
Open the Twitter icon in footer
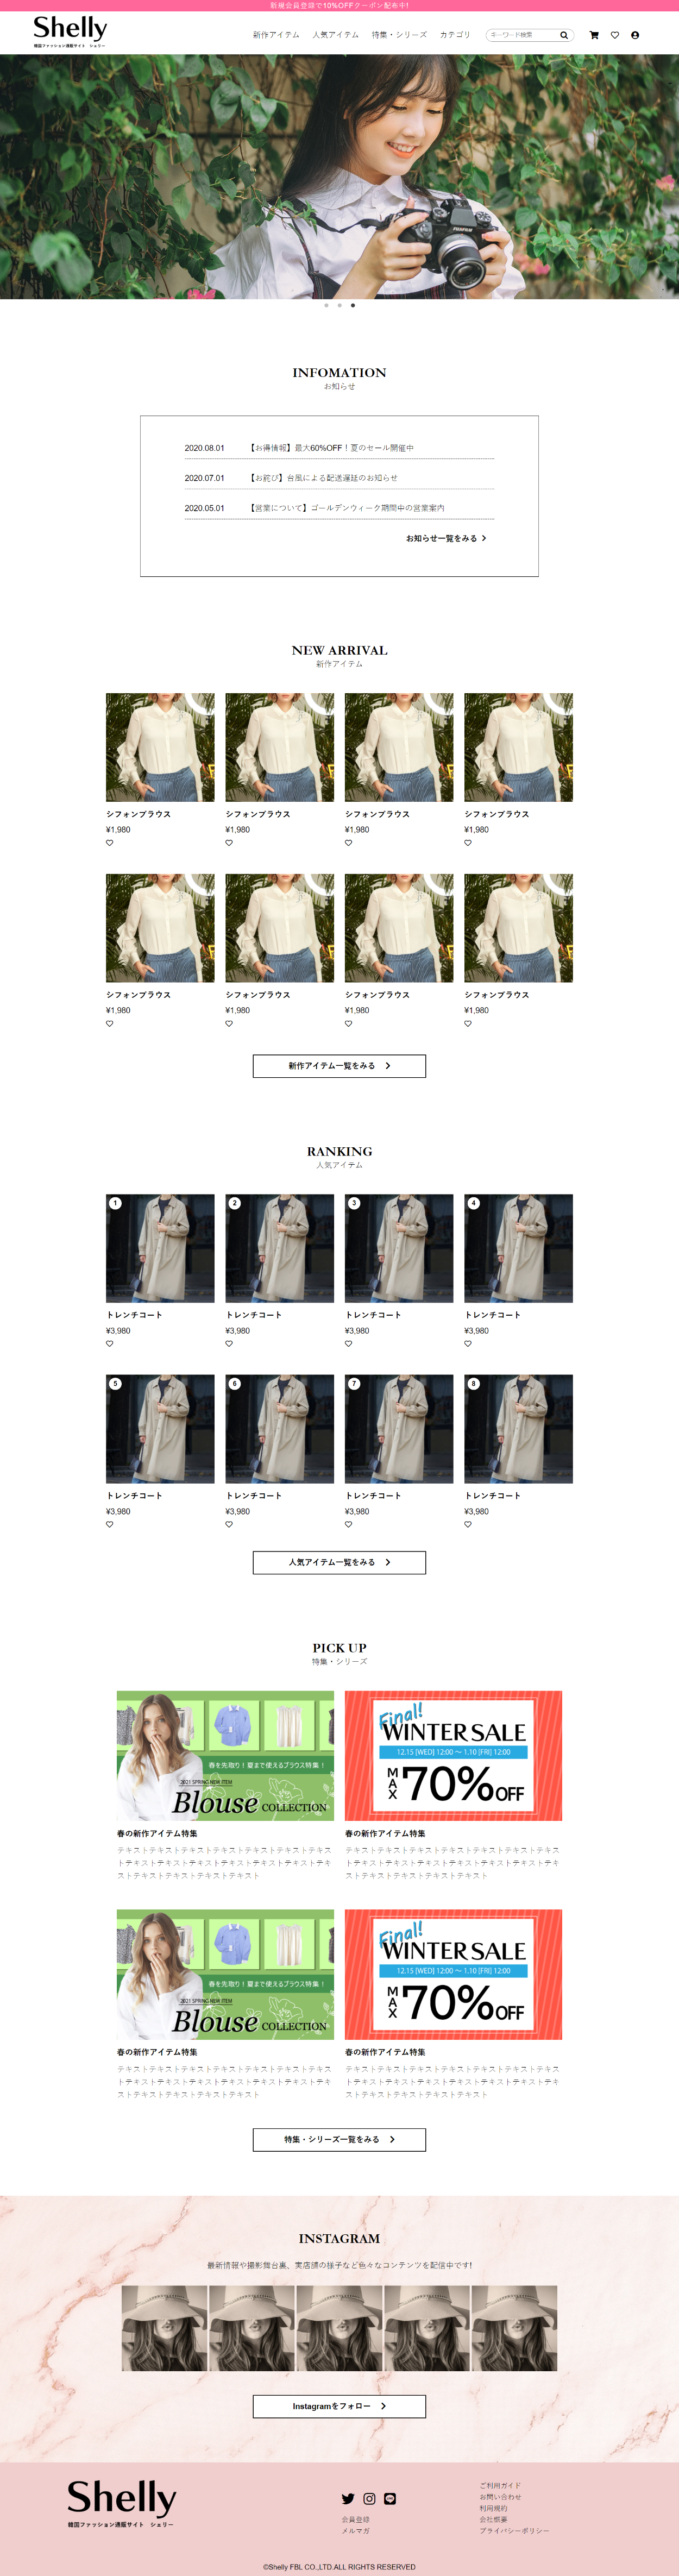(x=348, y=2498)
